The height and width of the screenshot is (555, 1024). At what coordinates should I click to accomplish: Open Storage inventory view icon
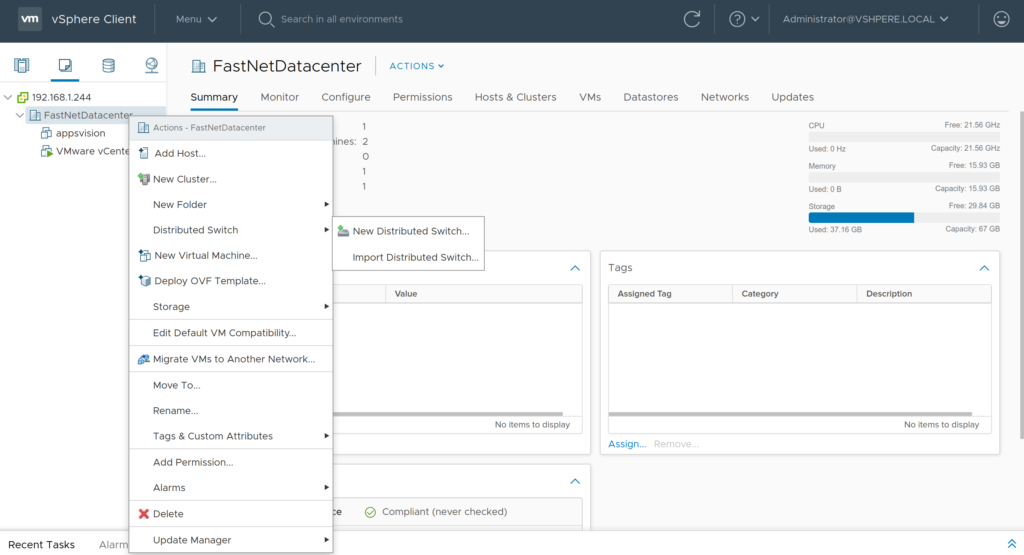108,65
